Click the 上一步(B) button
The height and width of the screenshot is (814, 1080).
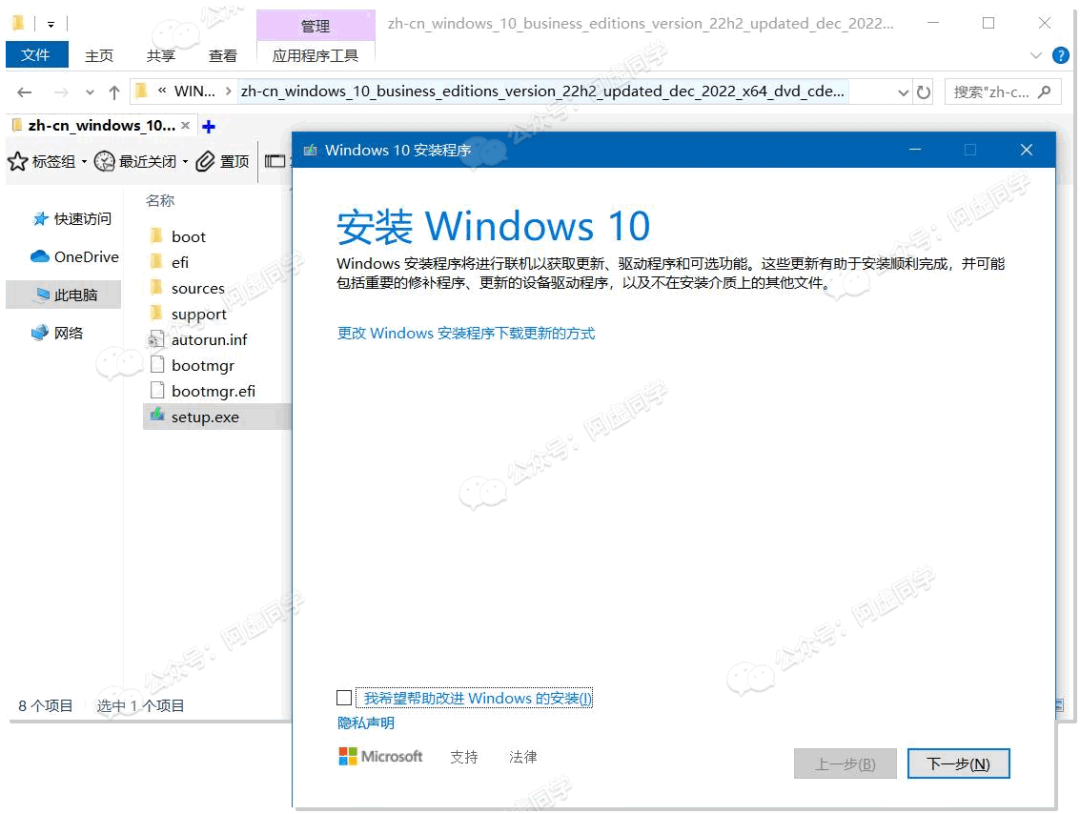(845, 763)
